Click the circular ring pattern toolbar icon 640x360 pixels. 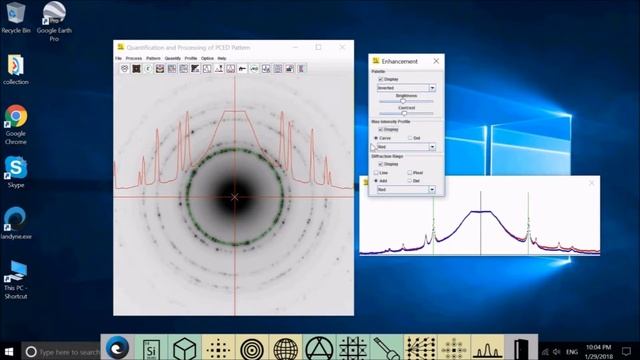point(124,69)
